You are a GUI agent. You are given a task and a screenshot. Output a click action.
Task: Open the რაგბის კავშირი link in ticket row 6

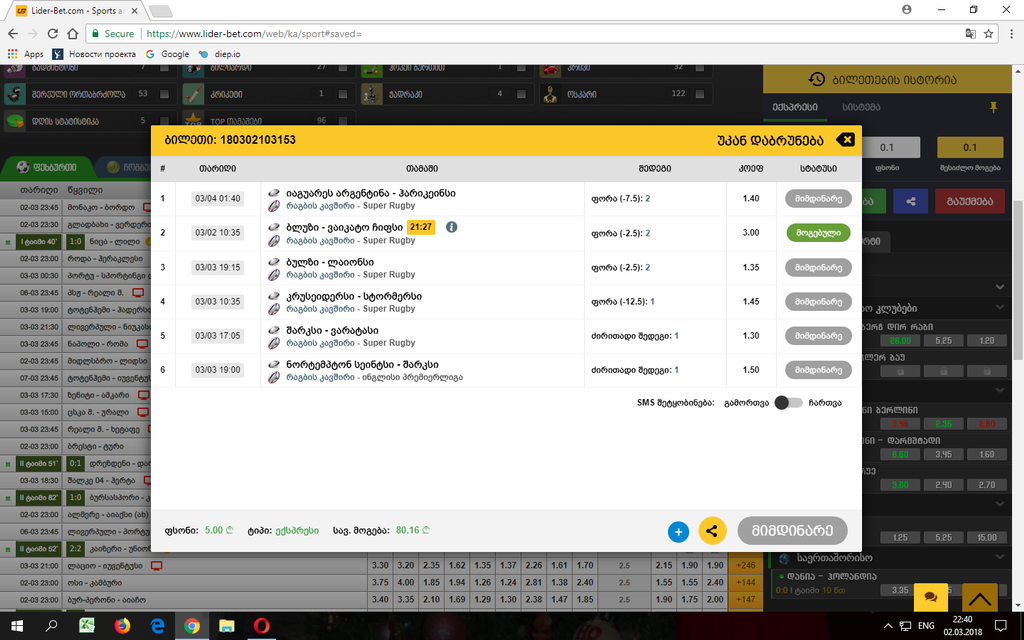click(320, 377)
